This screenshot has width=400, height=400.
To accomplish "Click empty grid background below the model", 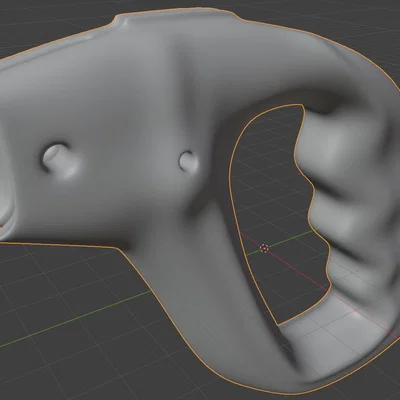I will (83, 353).
